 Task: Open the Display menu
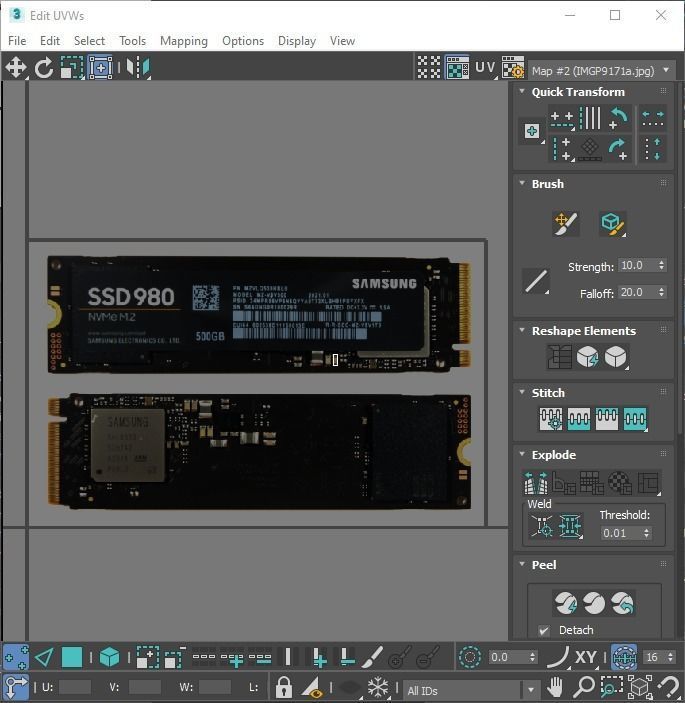[x=297, y=41]
